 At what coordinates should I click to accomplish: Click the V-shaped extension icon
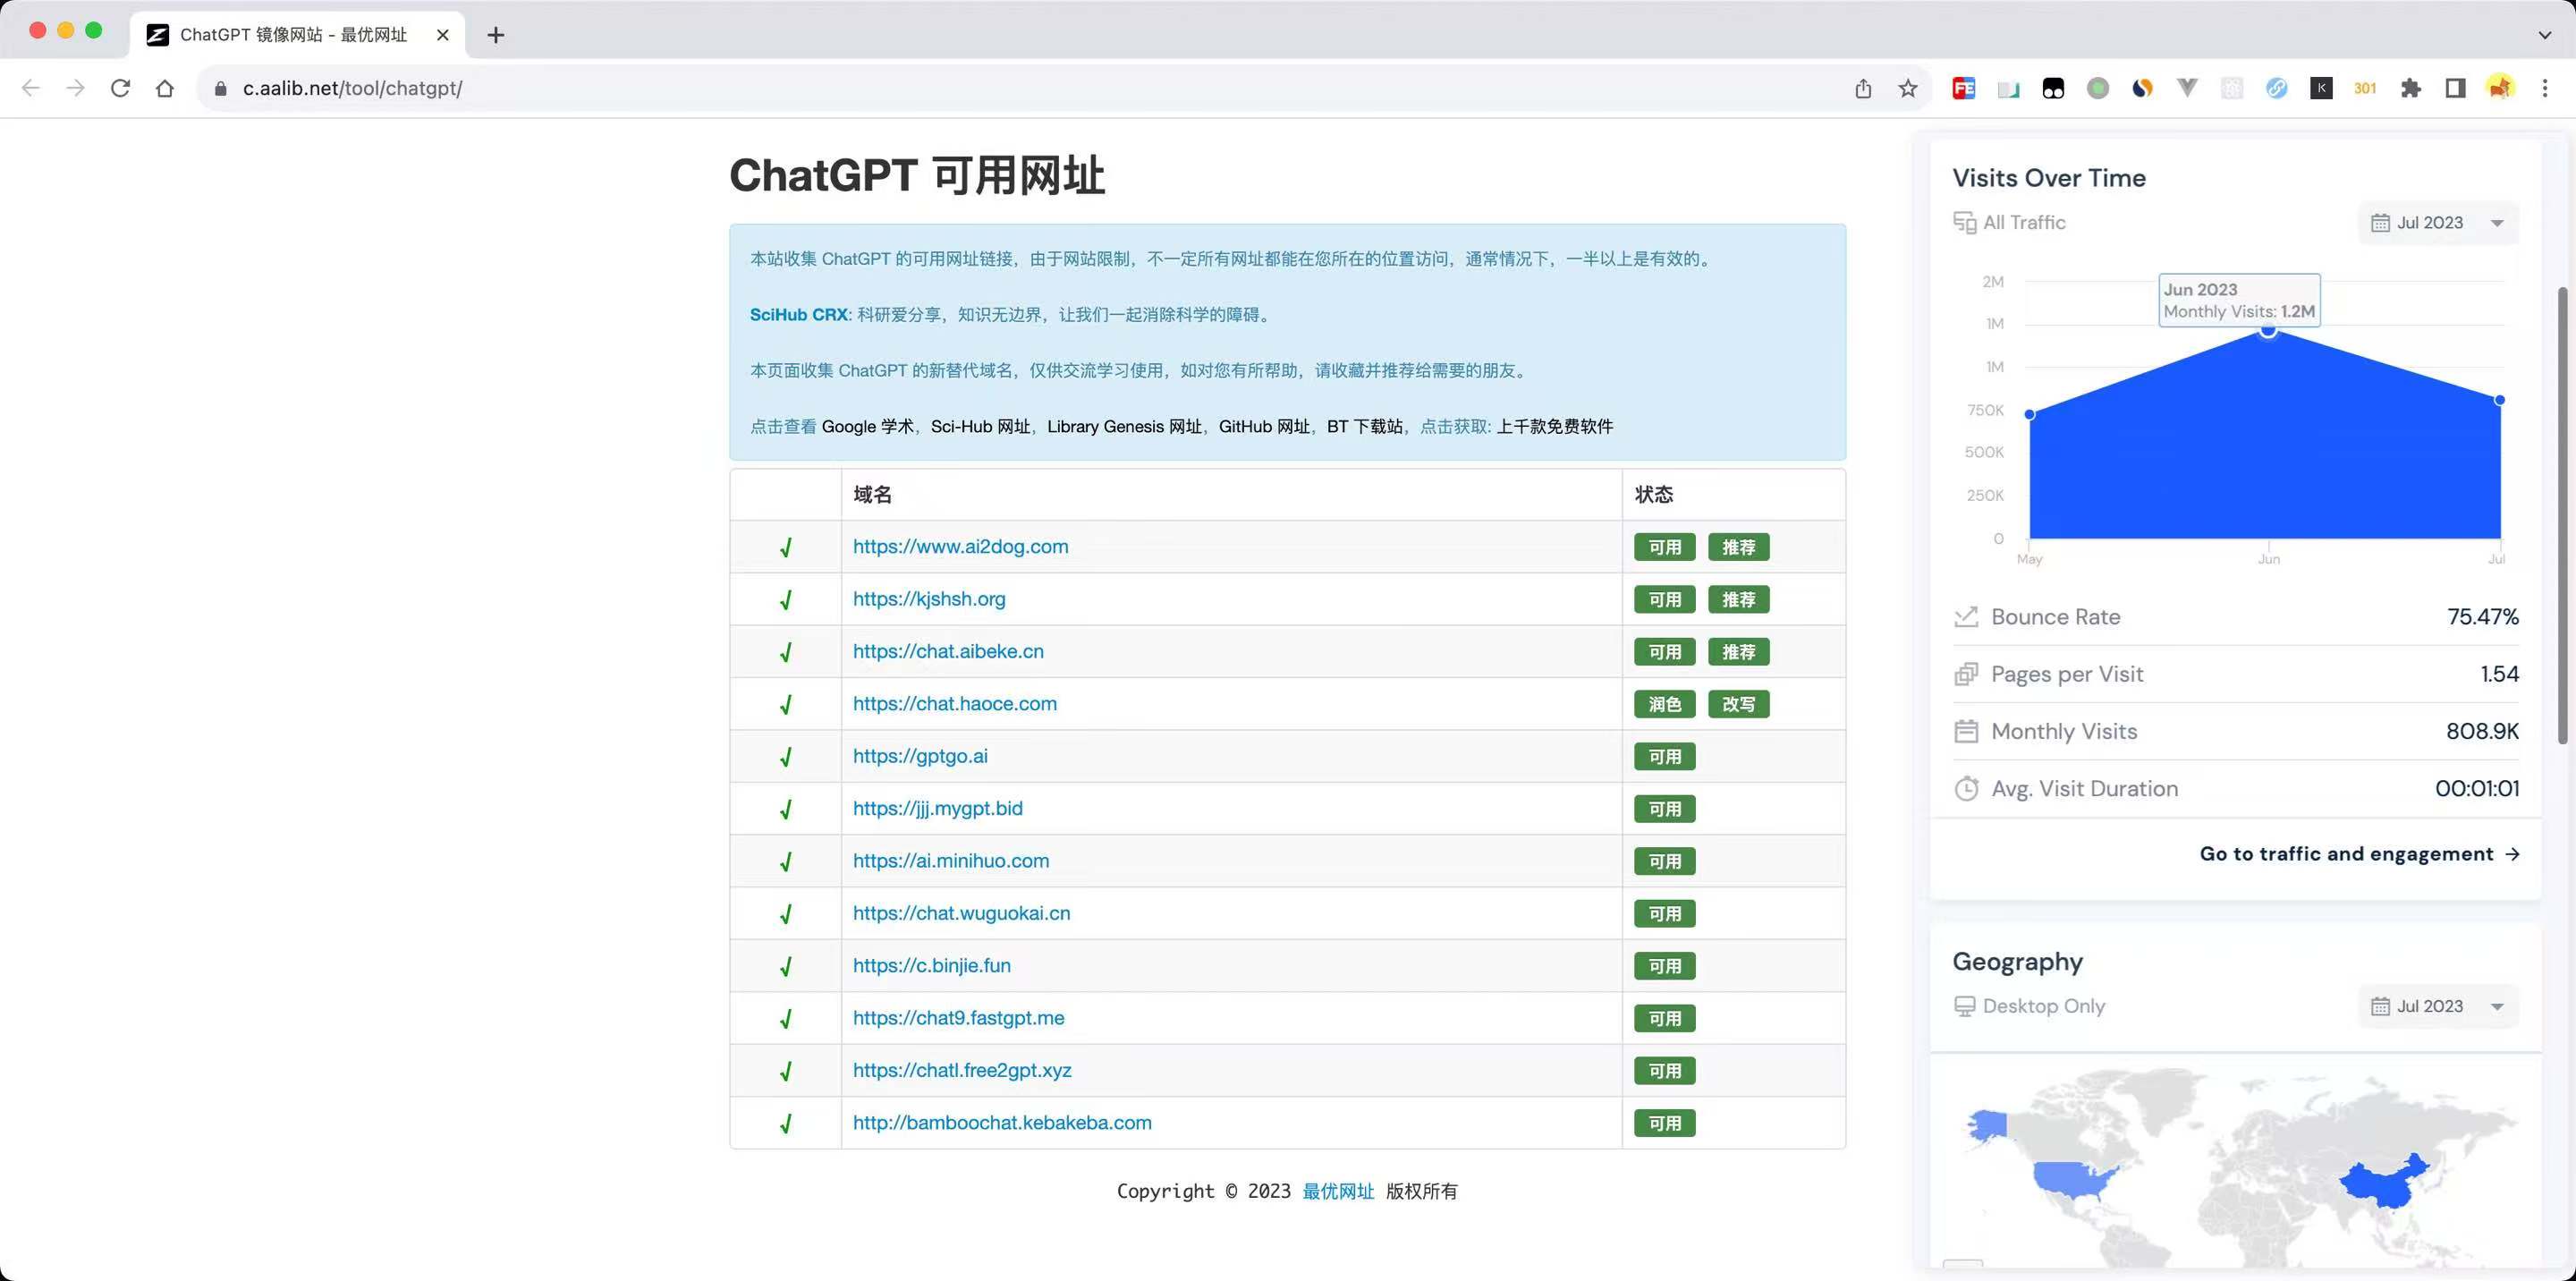click(x=2187, y=88)
